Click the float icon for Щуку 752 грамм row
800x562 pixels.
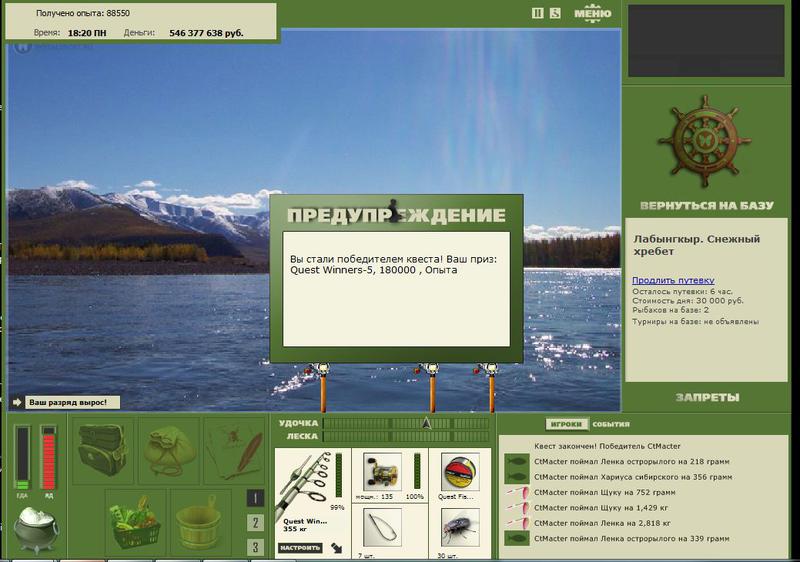(x=517, y=492)
